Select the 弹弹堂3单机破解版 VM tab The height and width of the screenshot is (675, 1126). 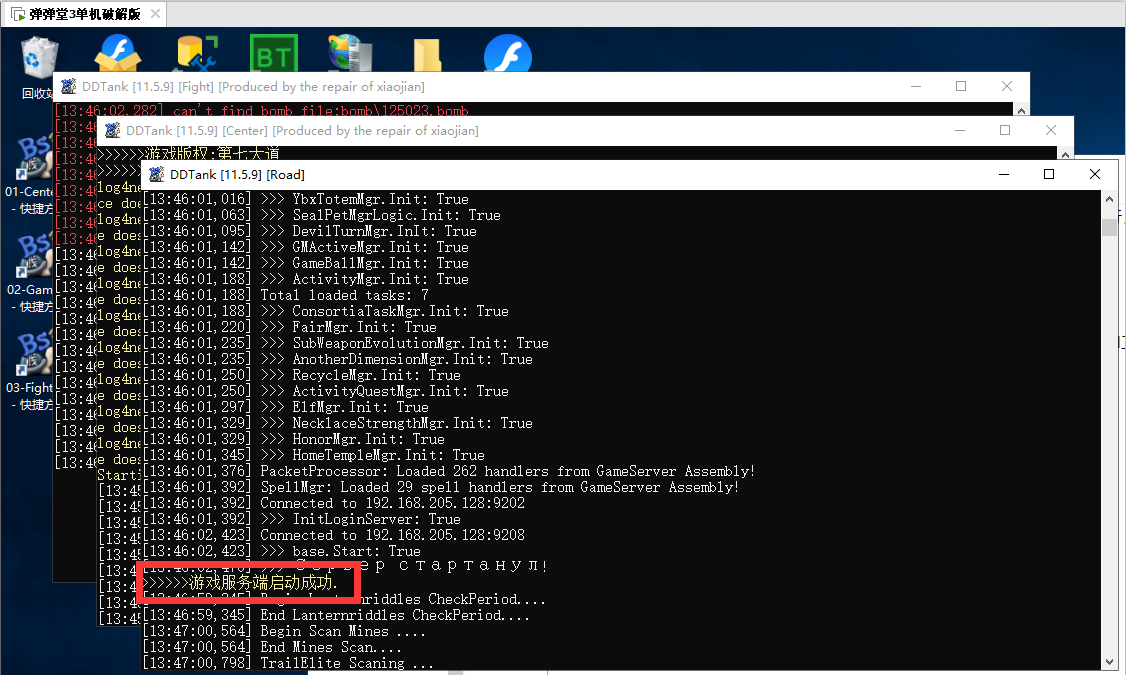(x=78, y=15)
